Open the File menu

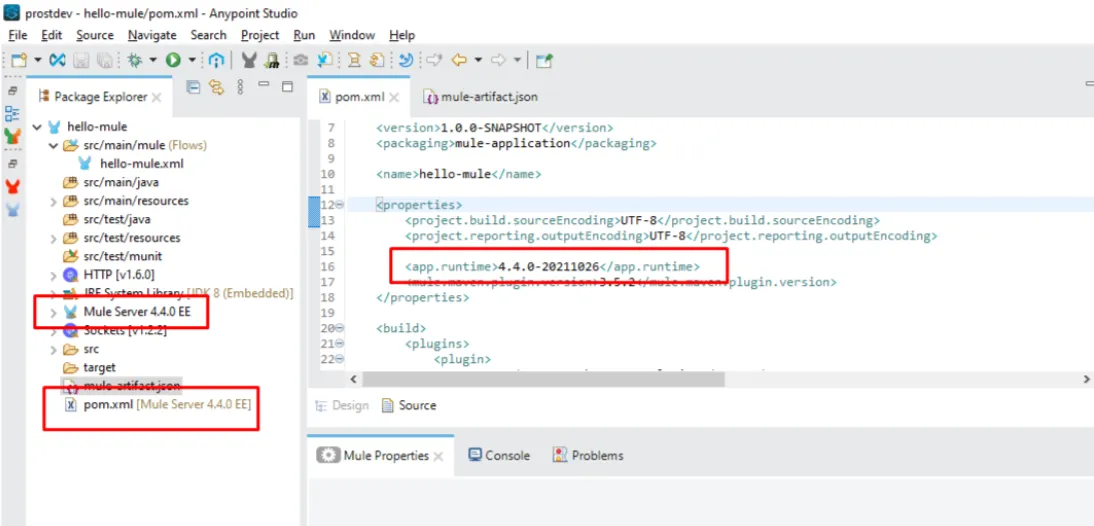17,35
